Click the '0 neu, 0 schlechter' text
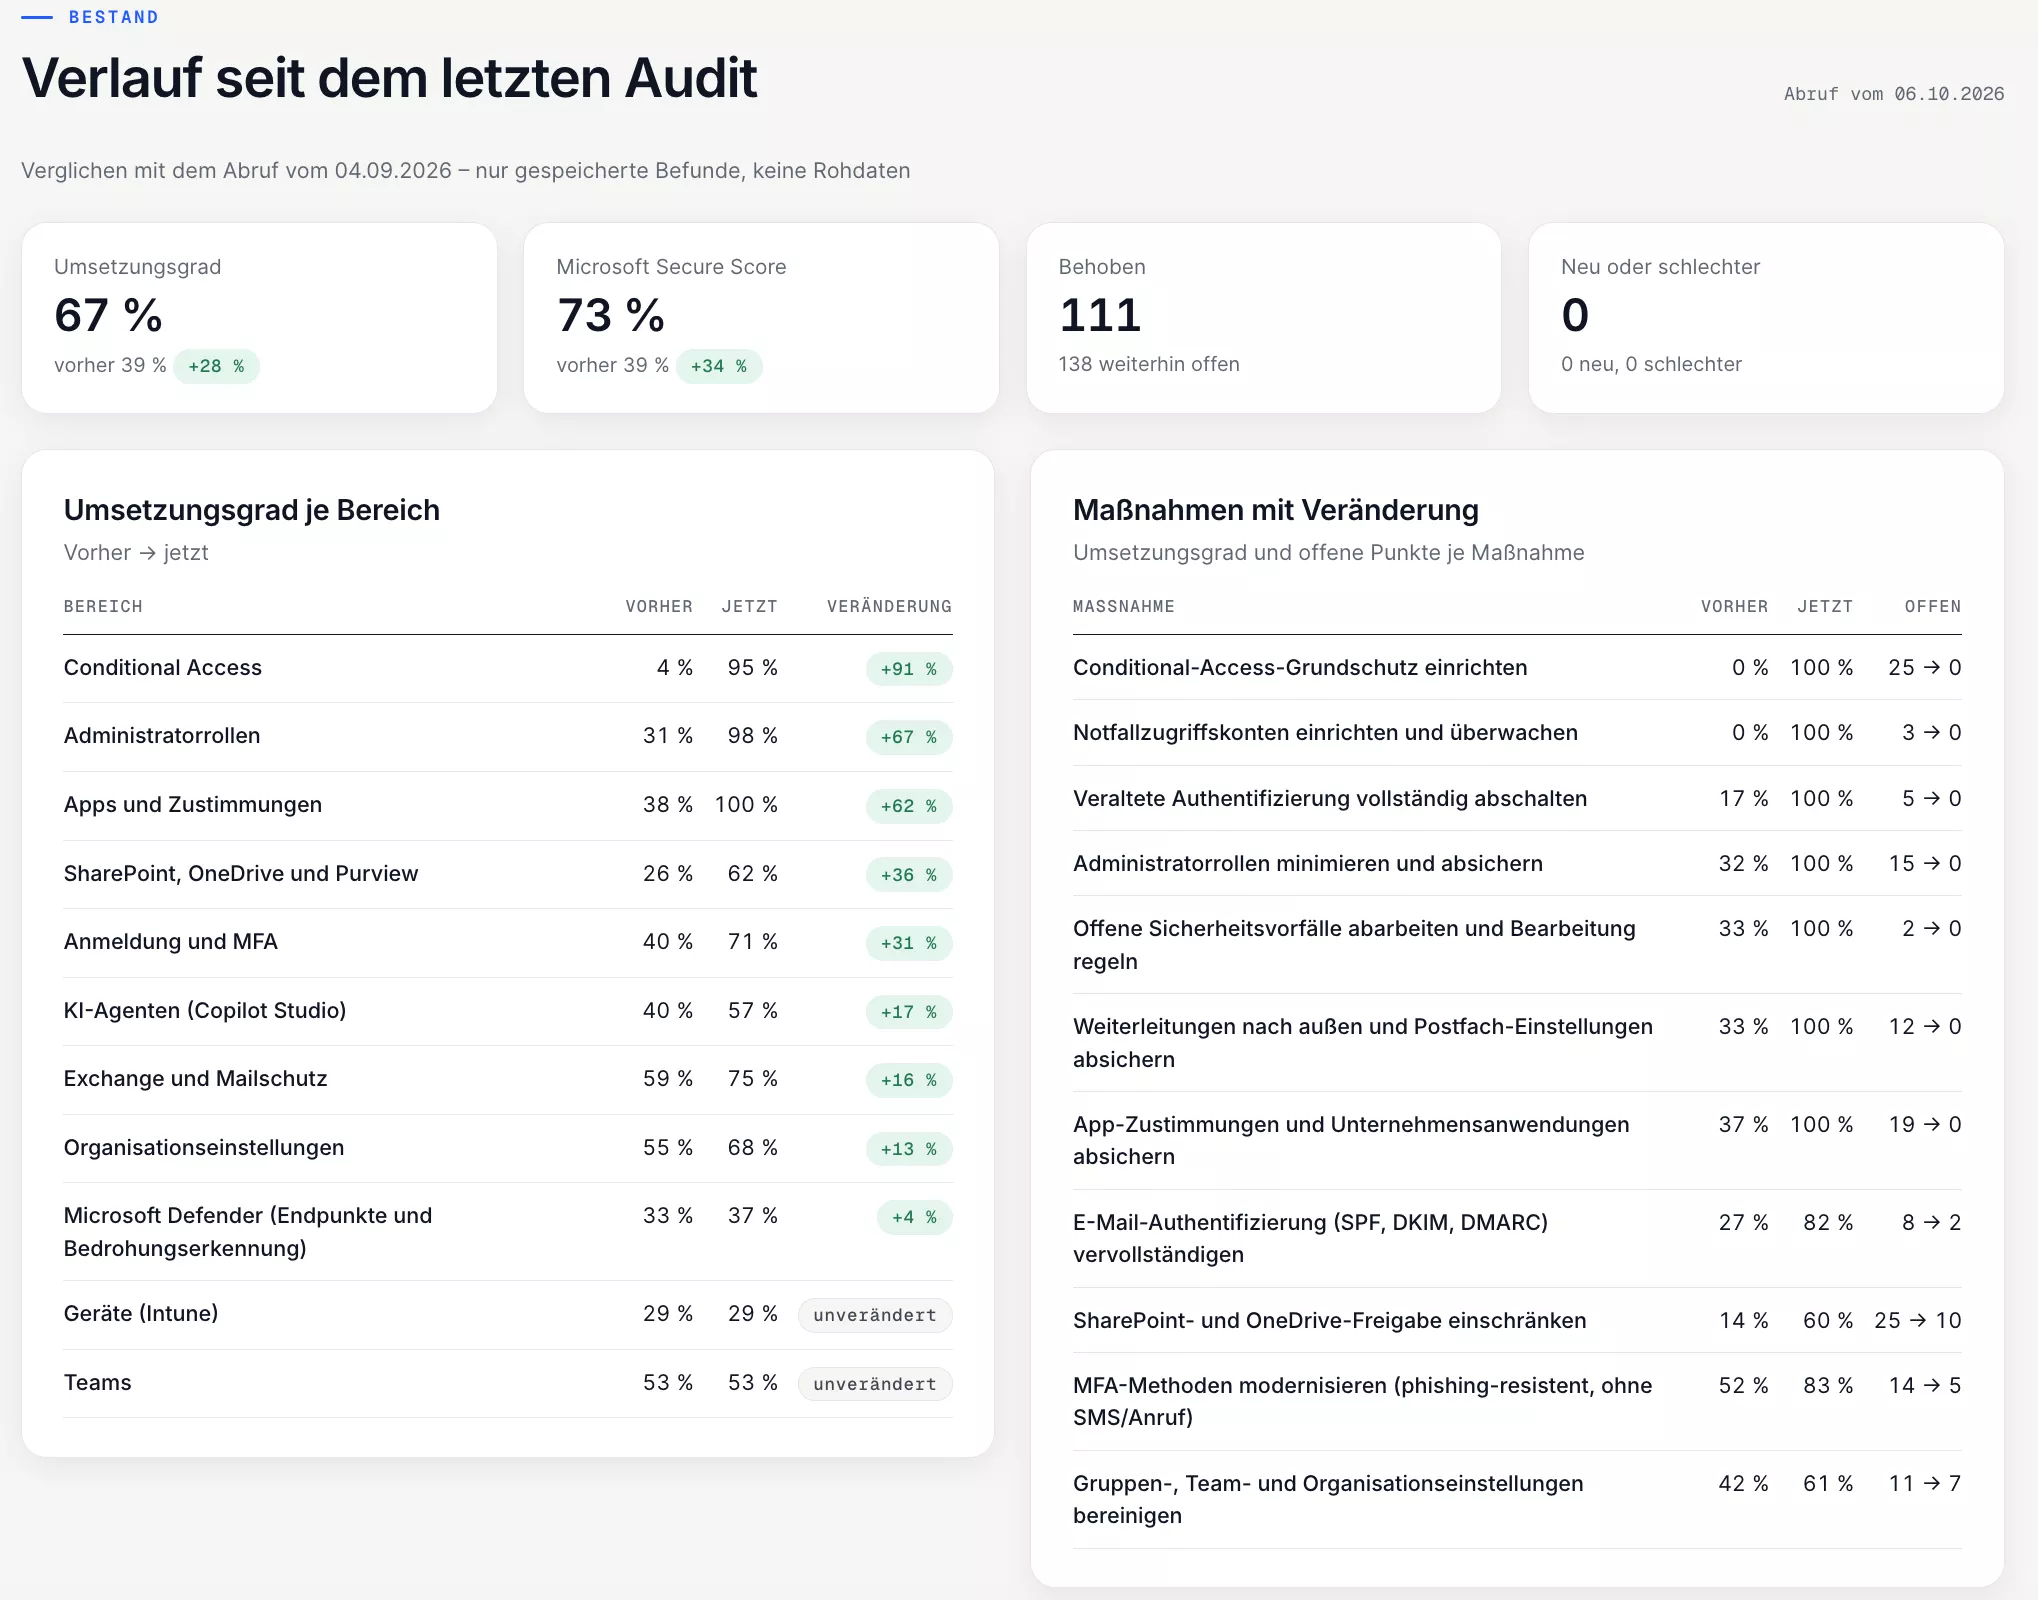This screenshot has width=2038, height=1600. click(1651, 364)
